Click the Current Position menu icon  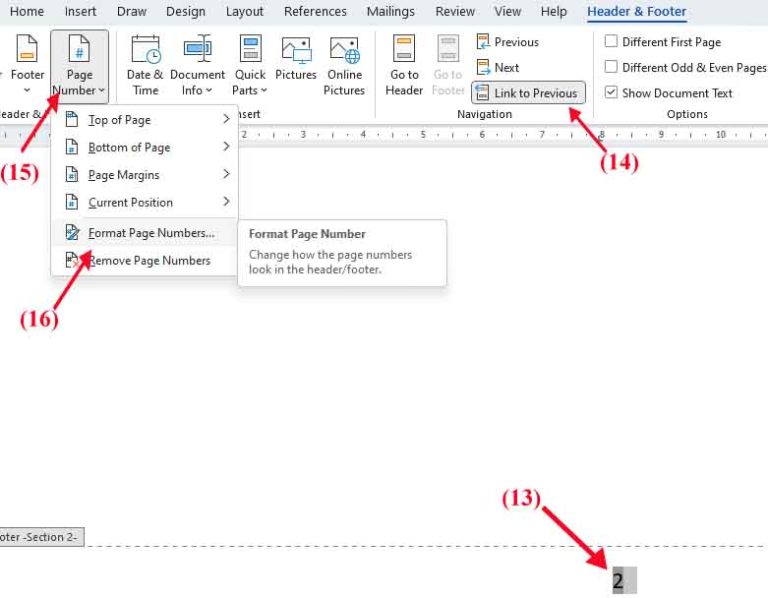click(72, 202)
